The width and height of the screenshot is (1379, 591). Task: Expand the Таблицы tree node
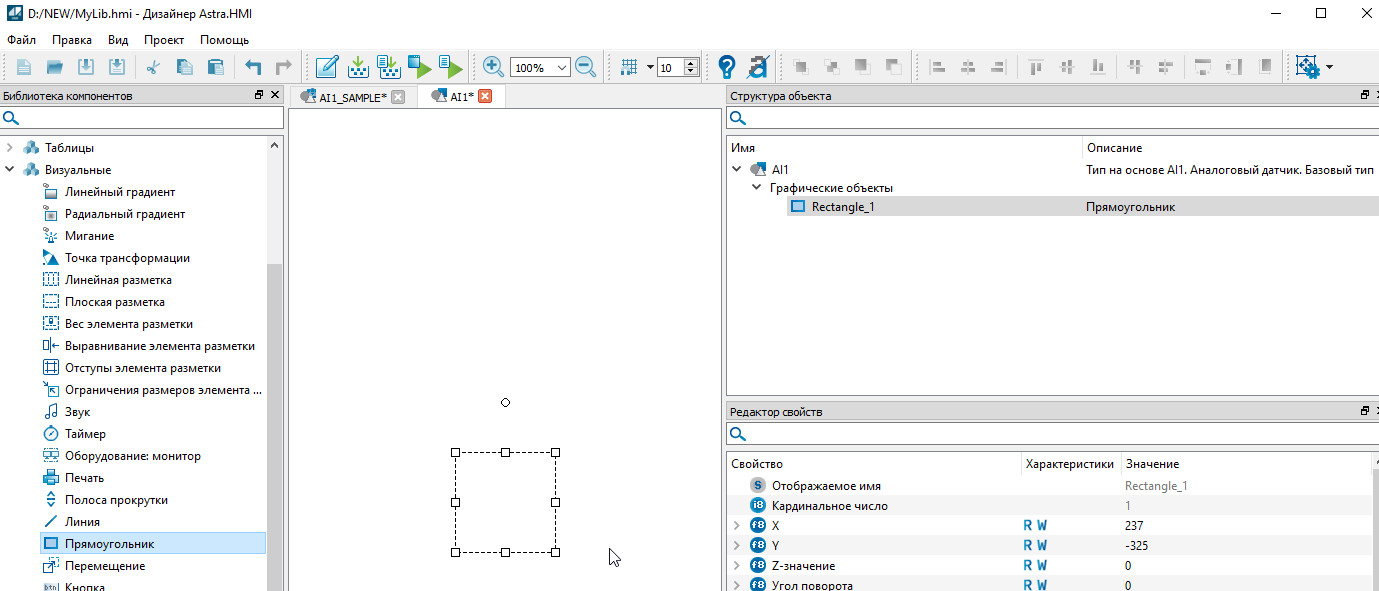coord(10,147)
